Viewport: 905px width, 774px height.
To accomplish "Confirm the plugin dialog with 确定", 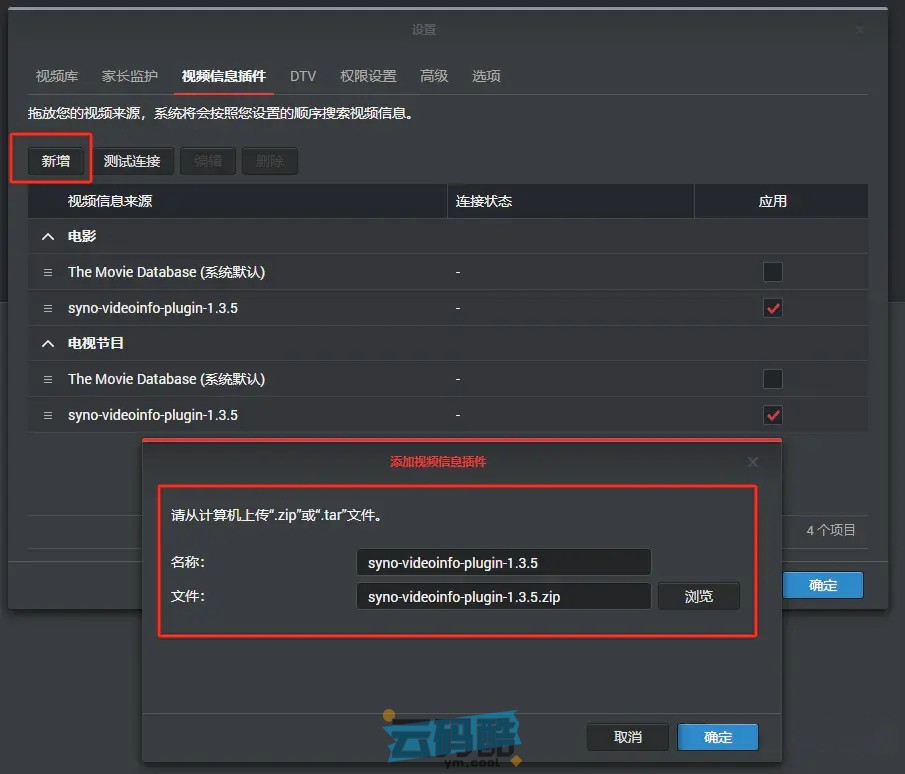I will [717, 737].
